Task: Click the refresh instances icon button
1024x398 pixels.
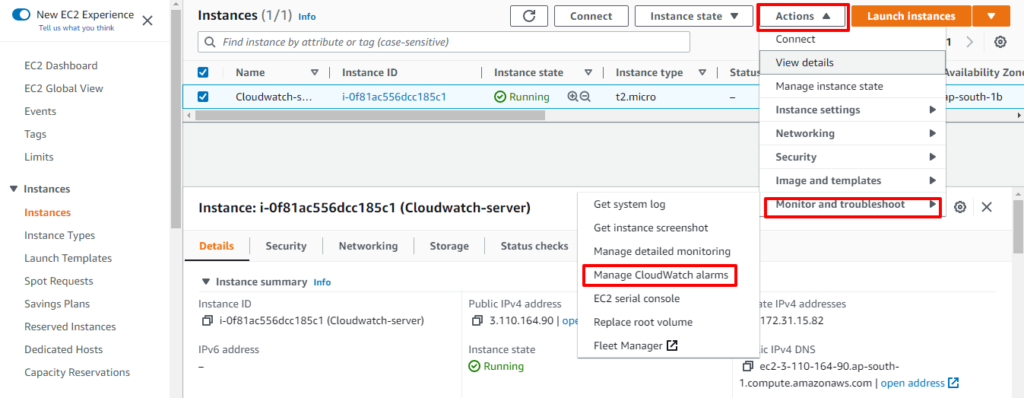Action: pyautogui.click(x=528, y=16)
